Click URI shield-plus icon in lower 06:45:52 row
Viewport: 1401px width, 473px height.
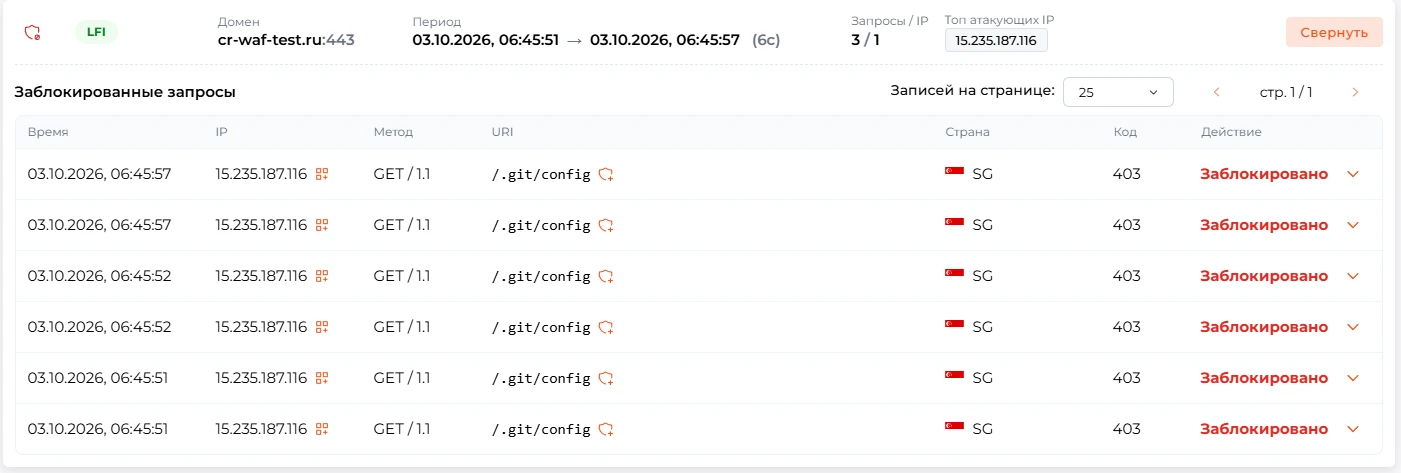[x=606, y=327]
